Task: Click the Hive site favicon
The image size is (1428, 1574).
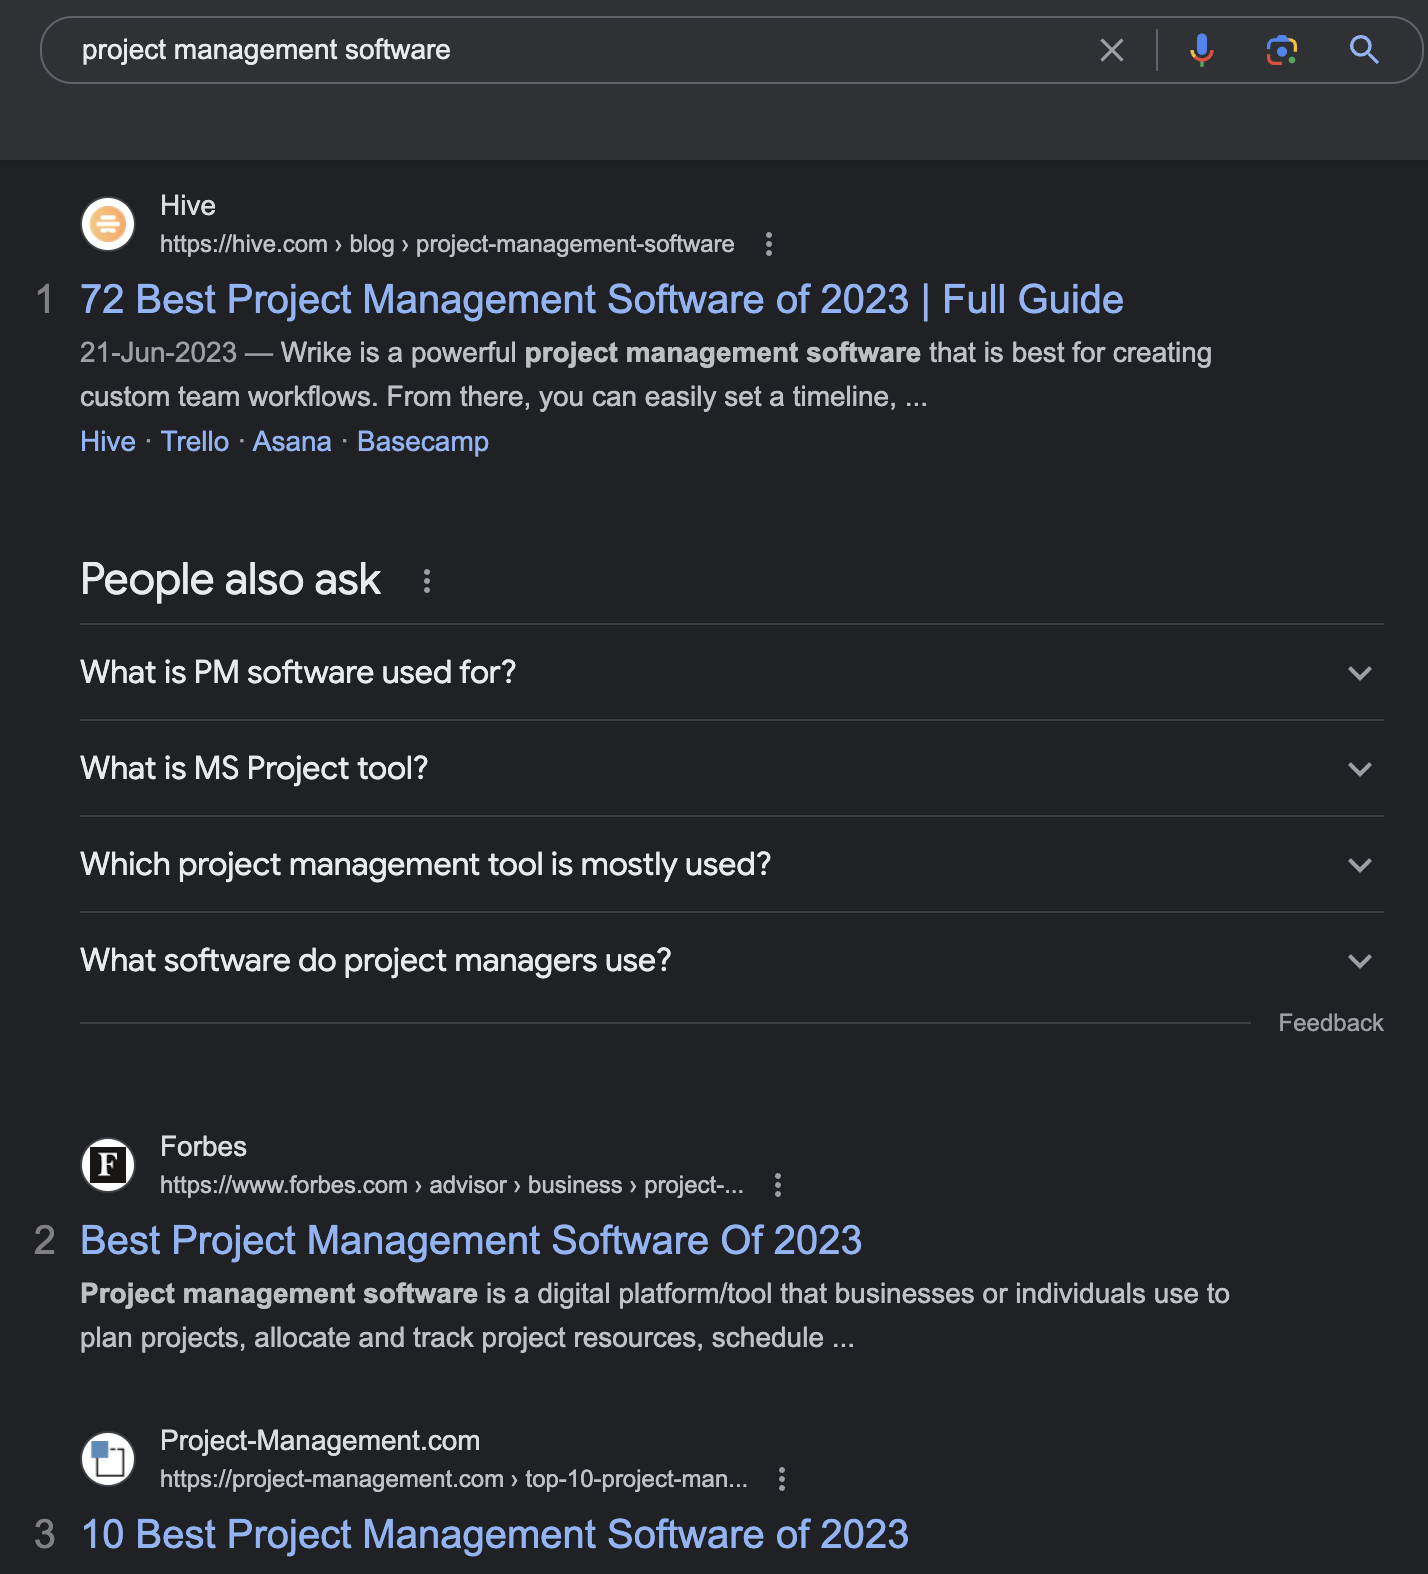Action: [x=108, y=224]
